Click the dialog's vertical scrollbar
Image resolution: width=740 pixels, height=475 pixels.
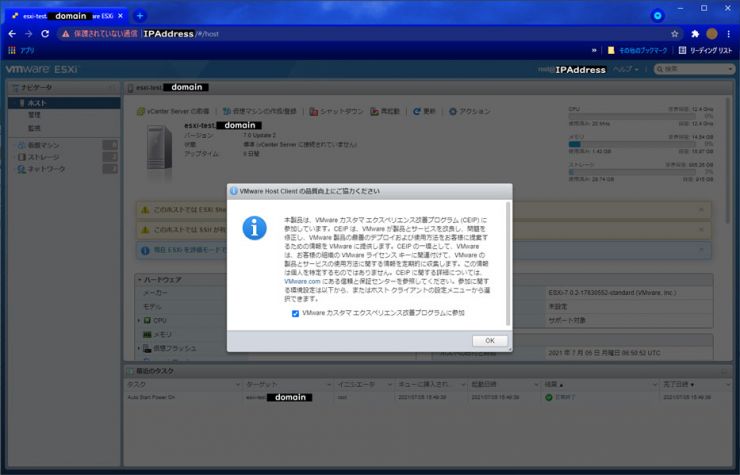tap(508, 263)
